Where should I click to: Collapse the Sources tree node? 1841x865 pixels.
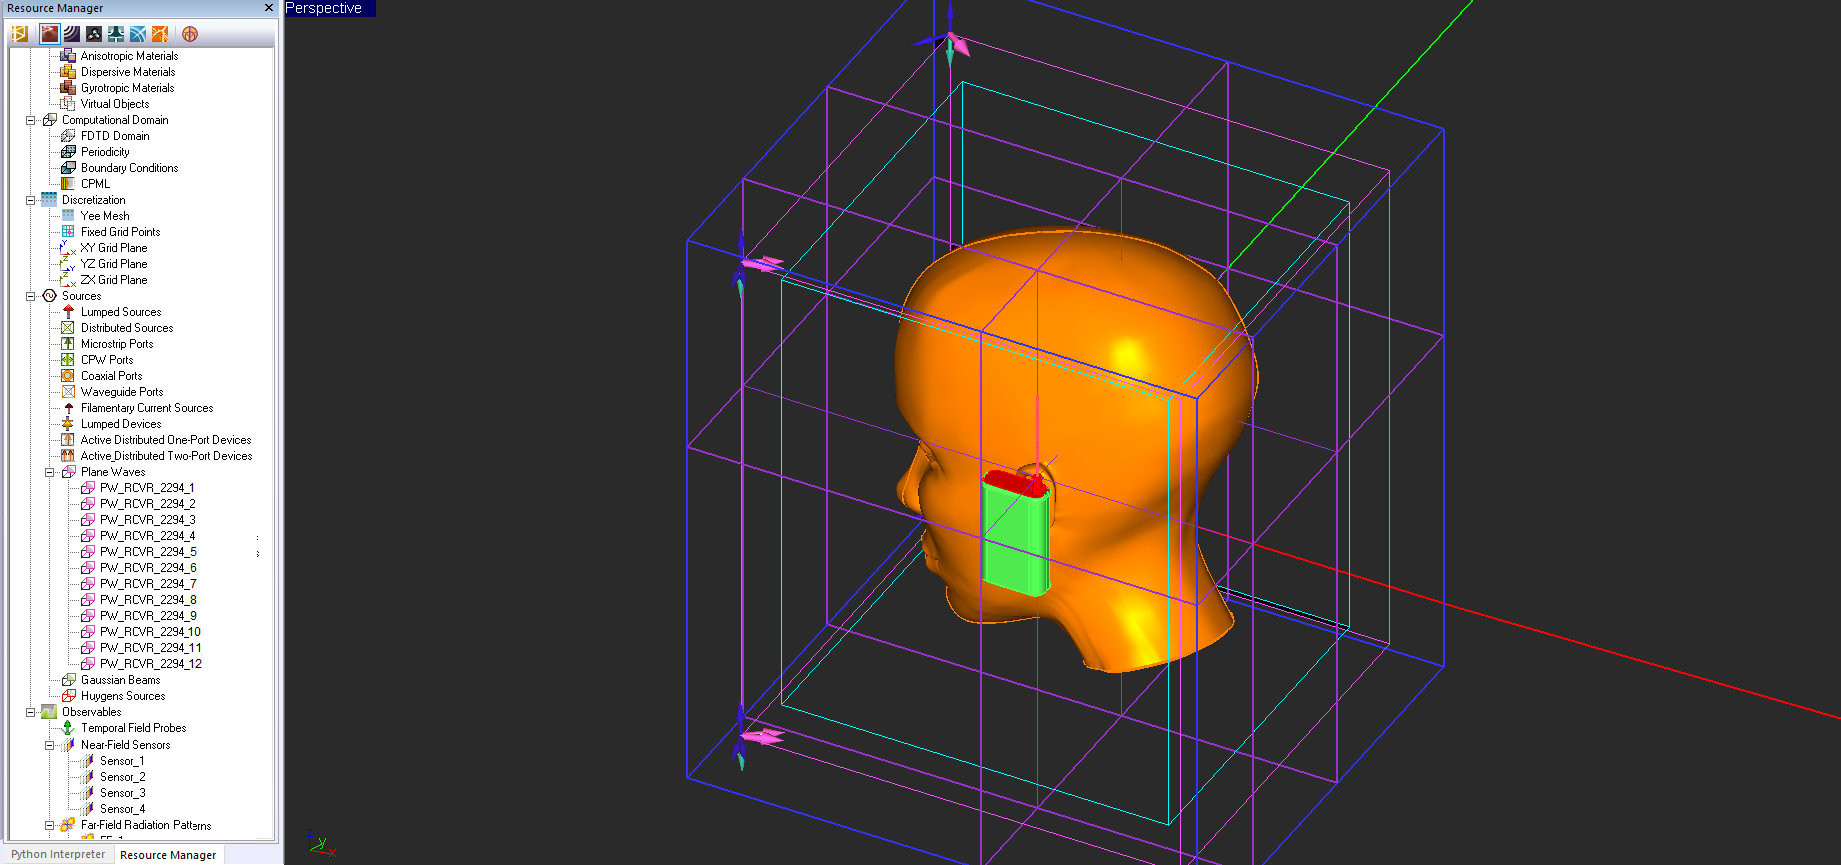click(x=30, y=296)
